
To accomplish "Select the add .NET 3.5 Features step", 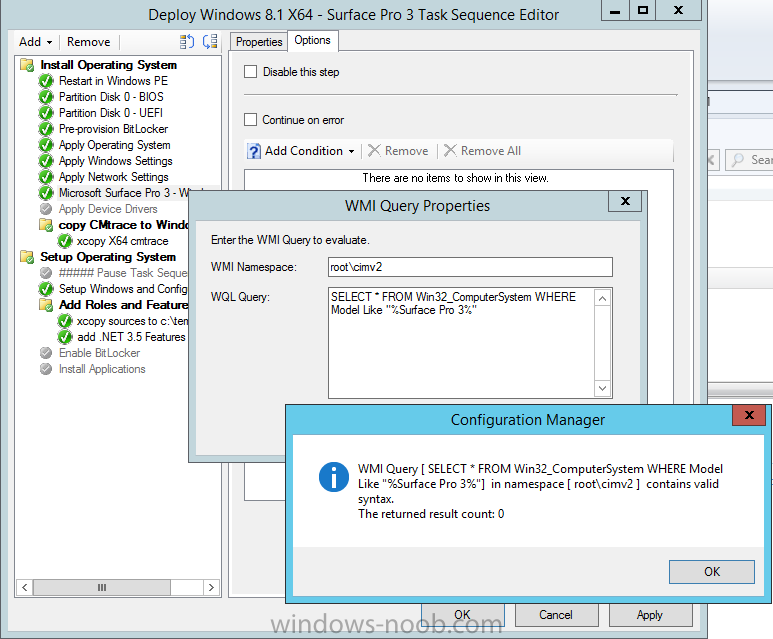I will coord(131,337).
